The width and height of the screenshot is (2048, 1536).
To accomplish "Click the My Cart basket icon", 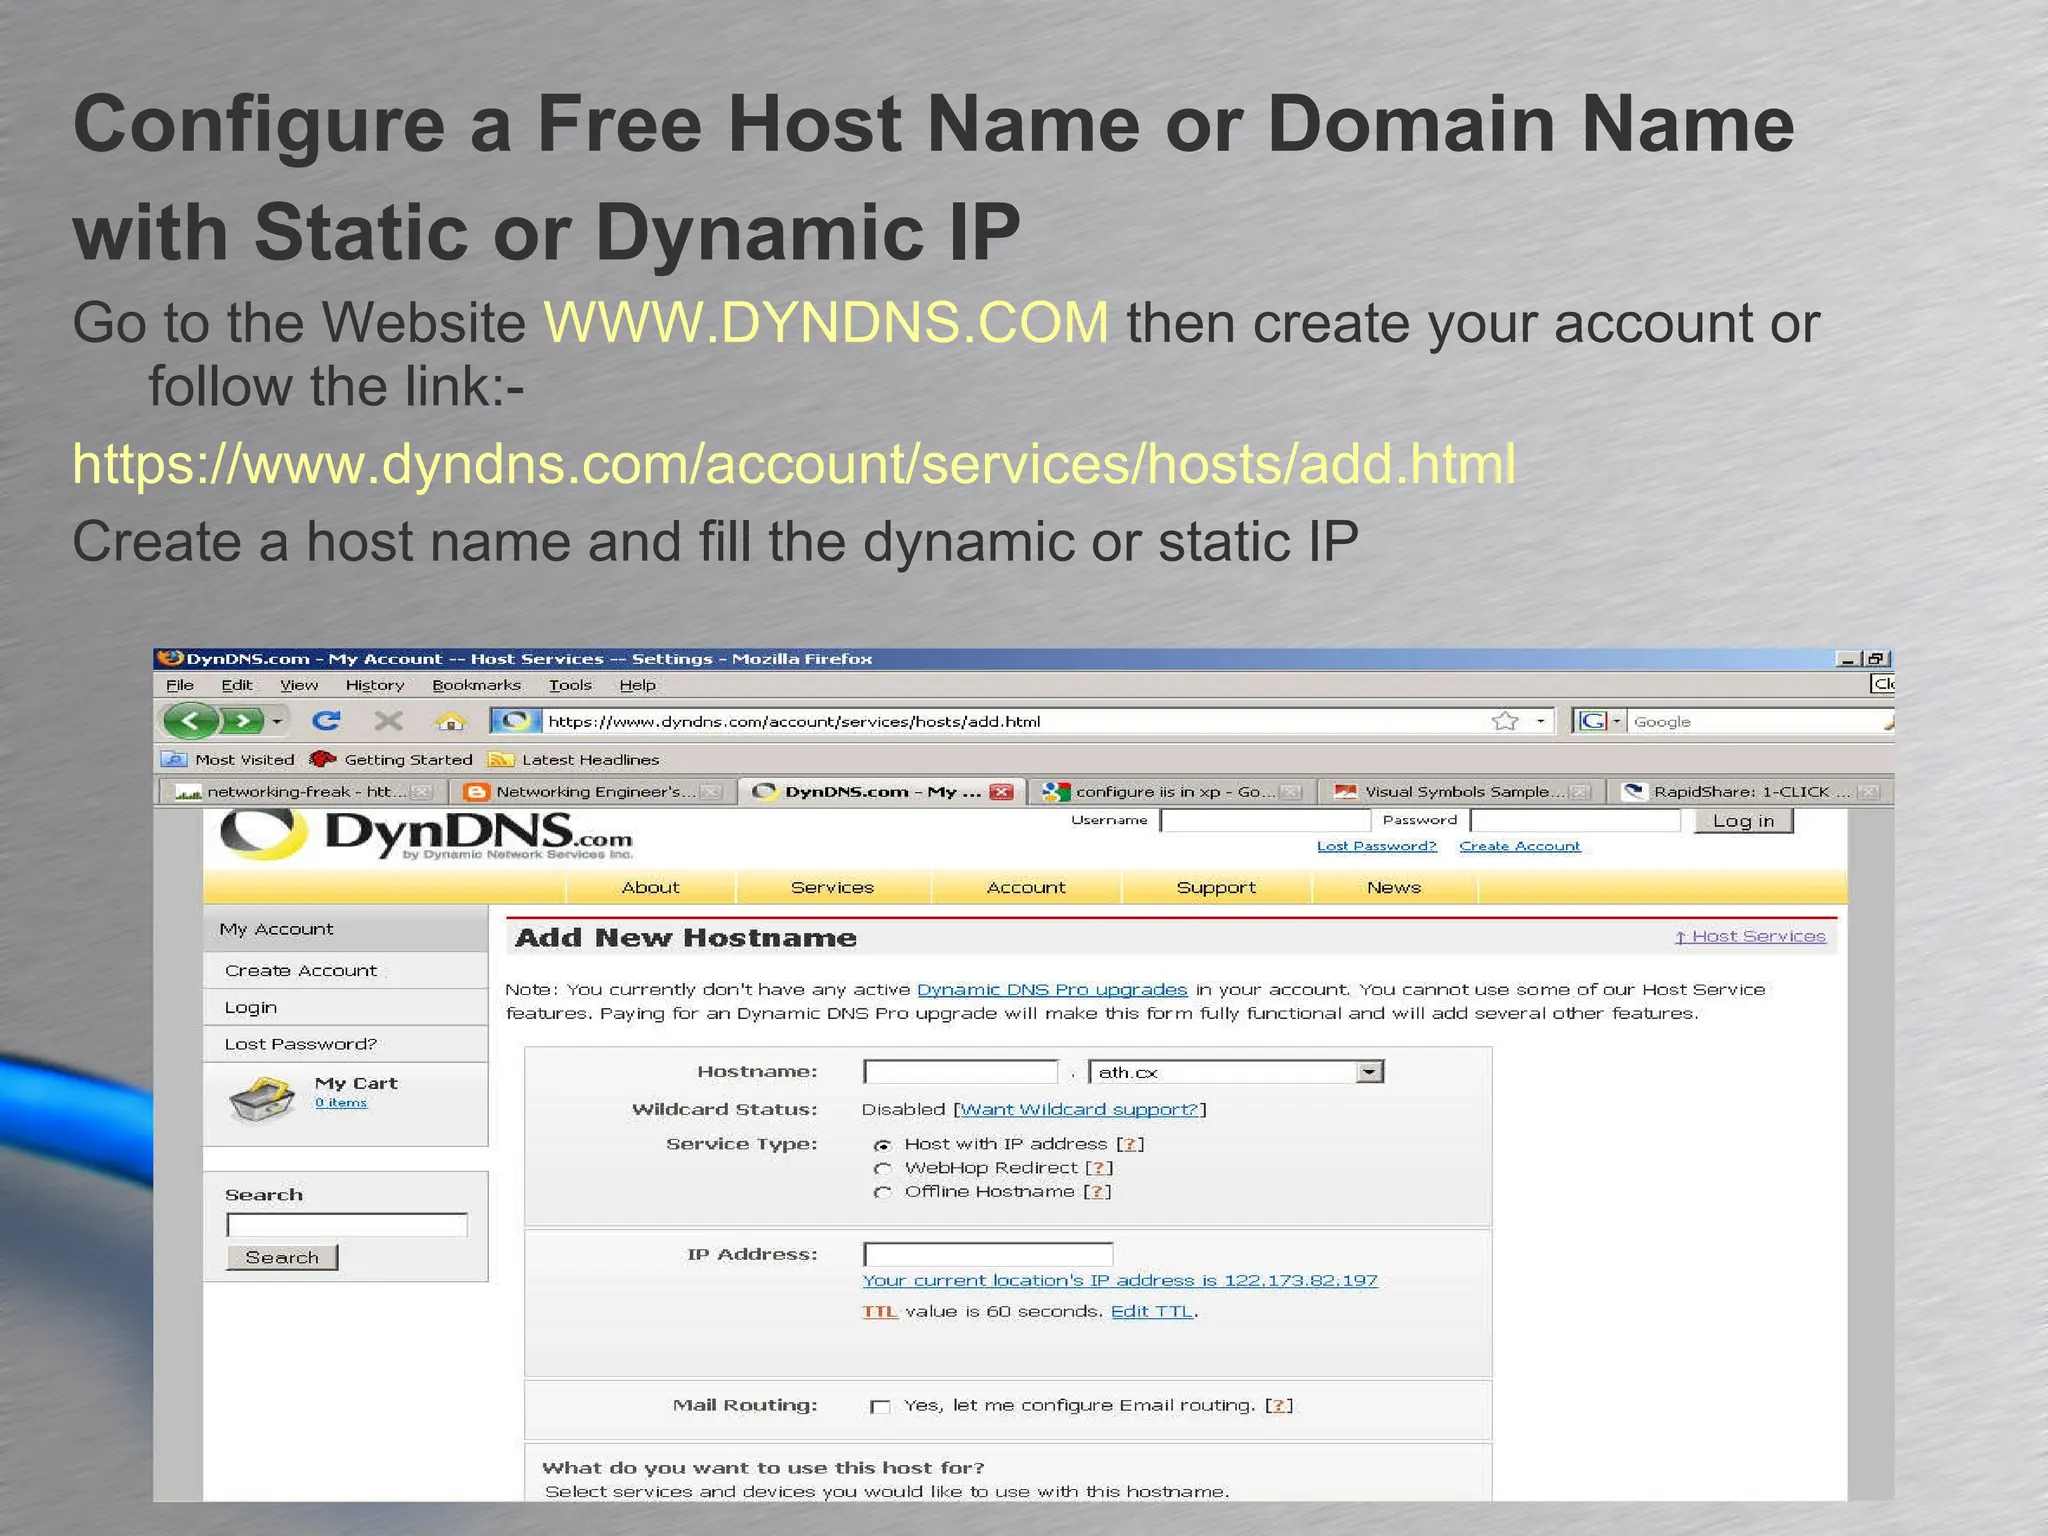I will tap(262, 1100).
